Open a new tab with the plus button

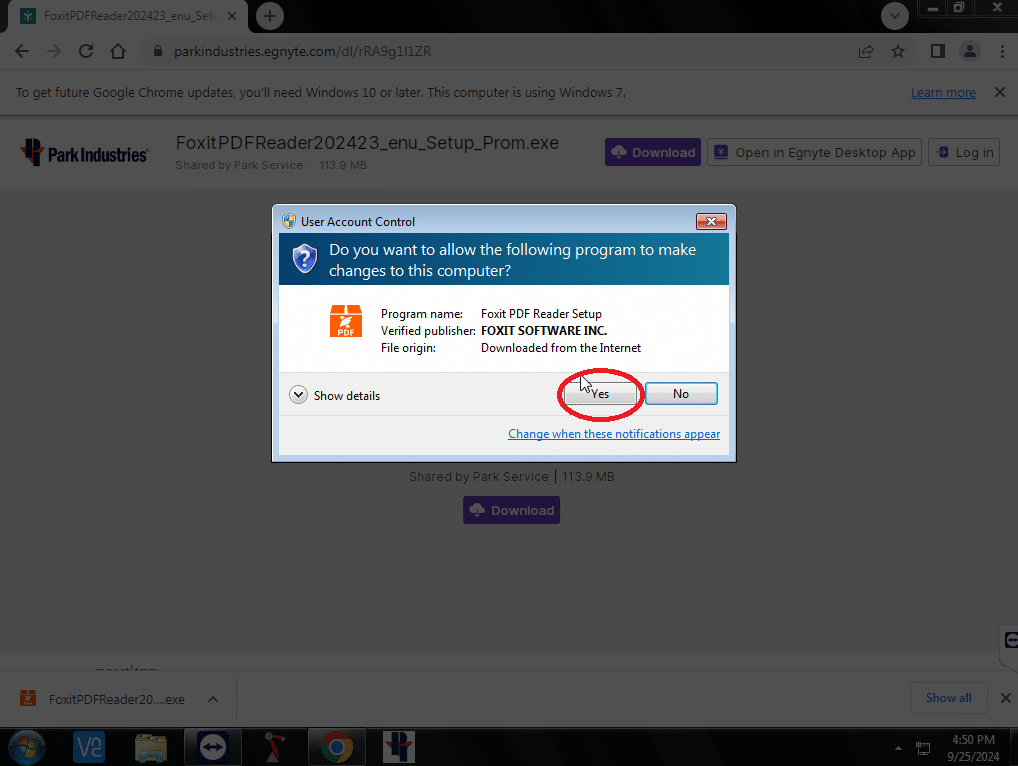[x=270, y=16]
